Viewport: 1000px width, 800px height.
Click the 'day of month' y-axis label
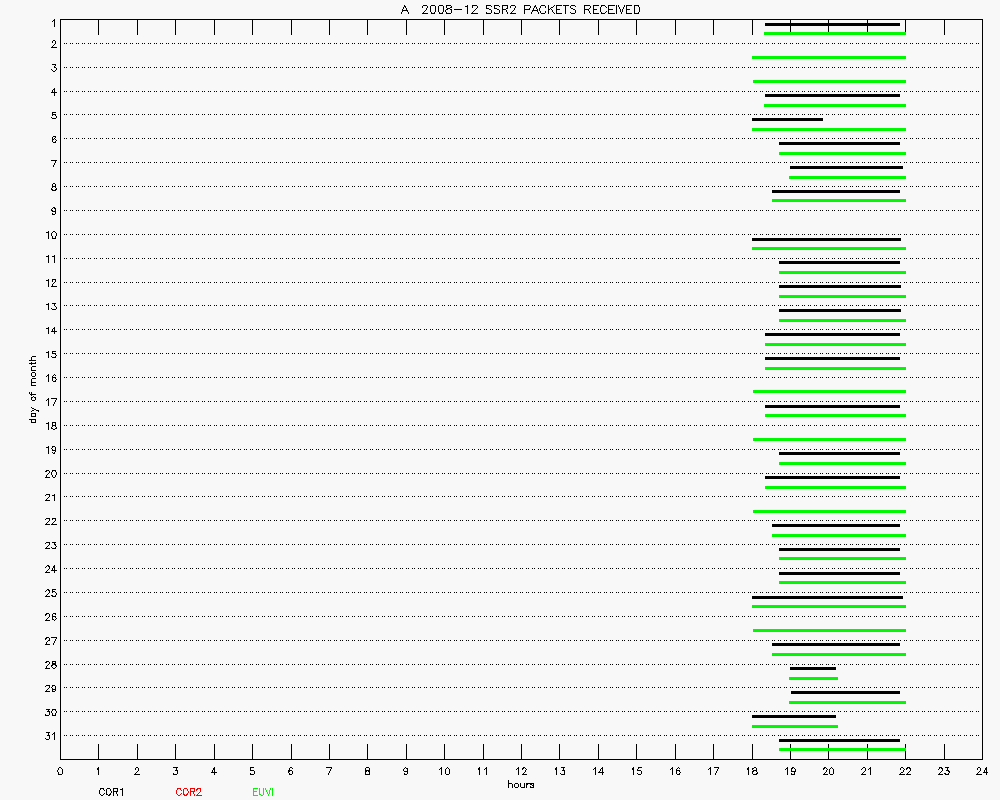[x=33, y=388]
